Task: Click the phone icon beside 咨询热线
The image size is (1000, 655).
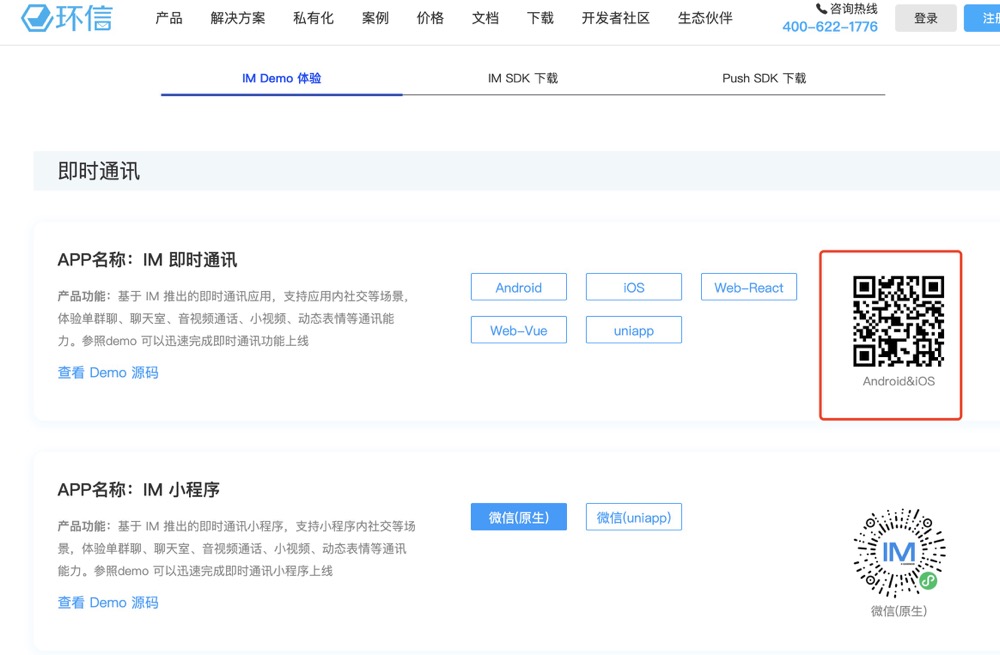Action: [821, 8]
